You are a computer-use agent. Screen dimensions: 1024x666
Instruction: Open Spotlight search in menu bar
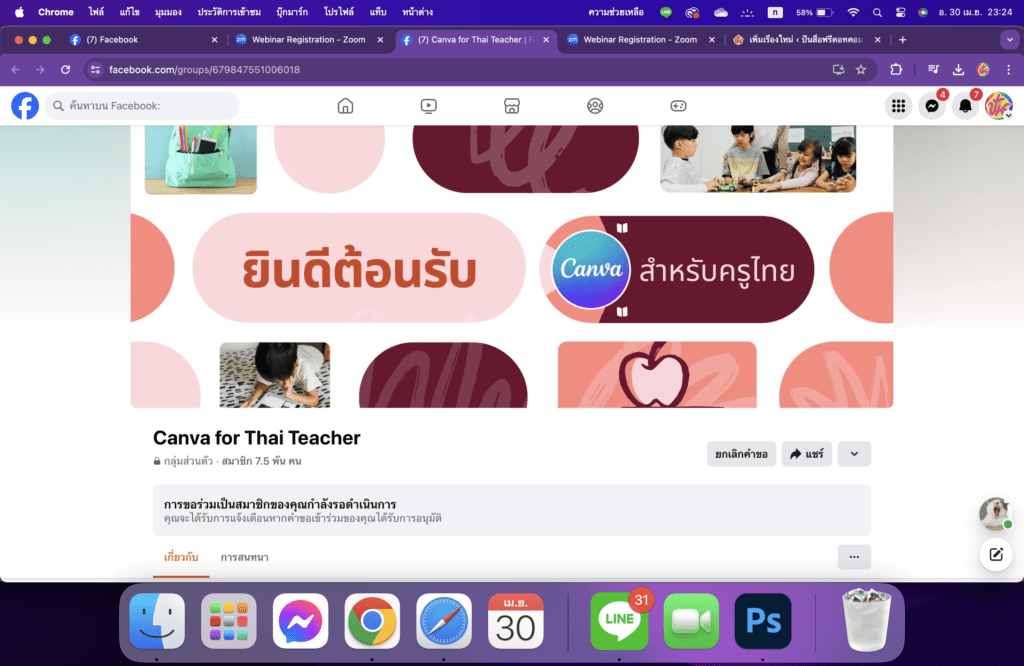click(877, 12)
